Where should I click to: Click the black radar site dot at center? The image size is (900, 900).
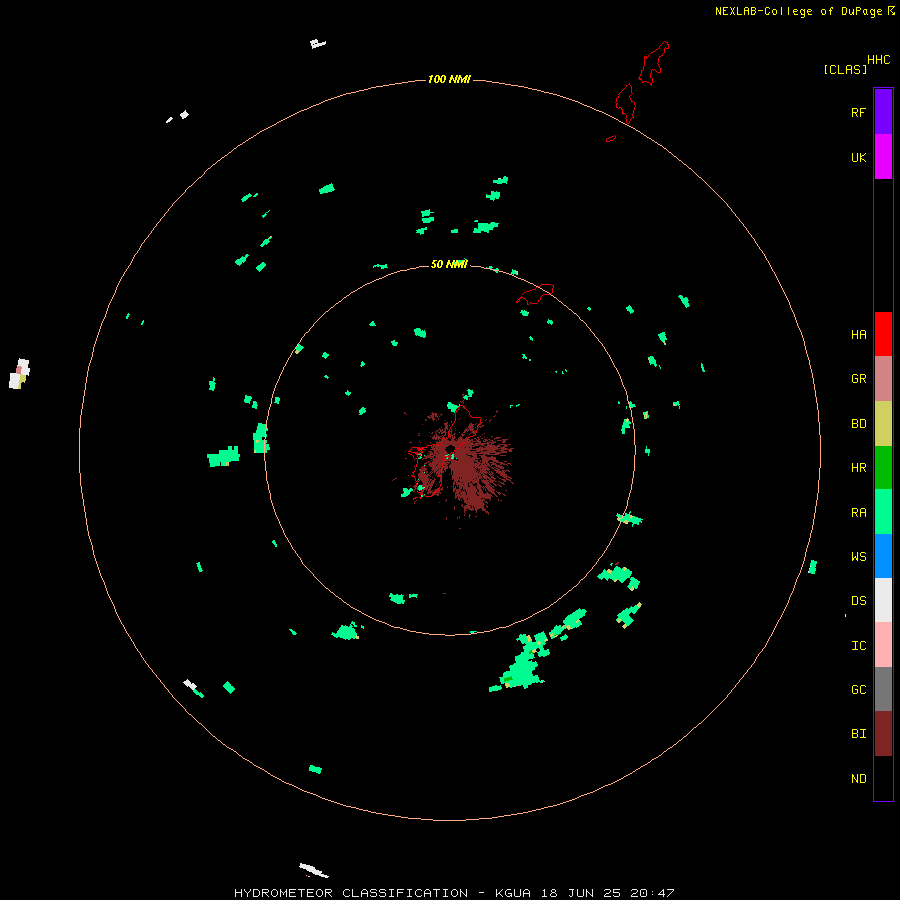pos(450,448)
